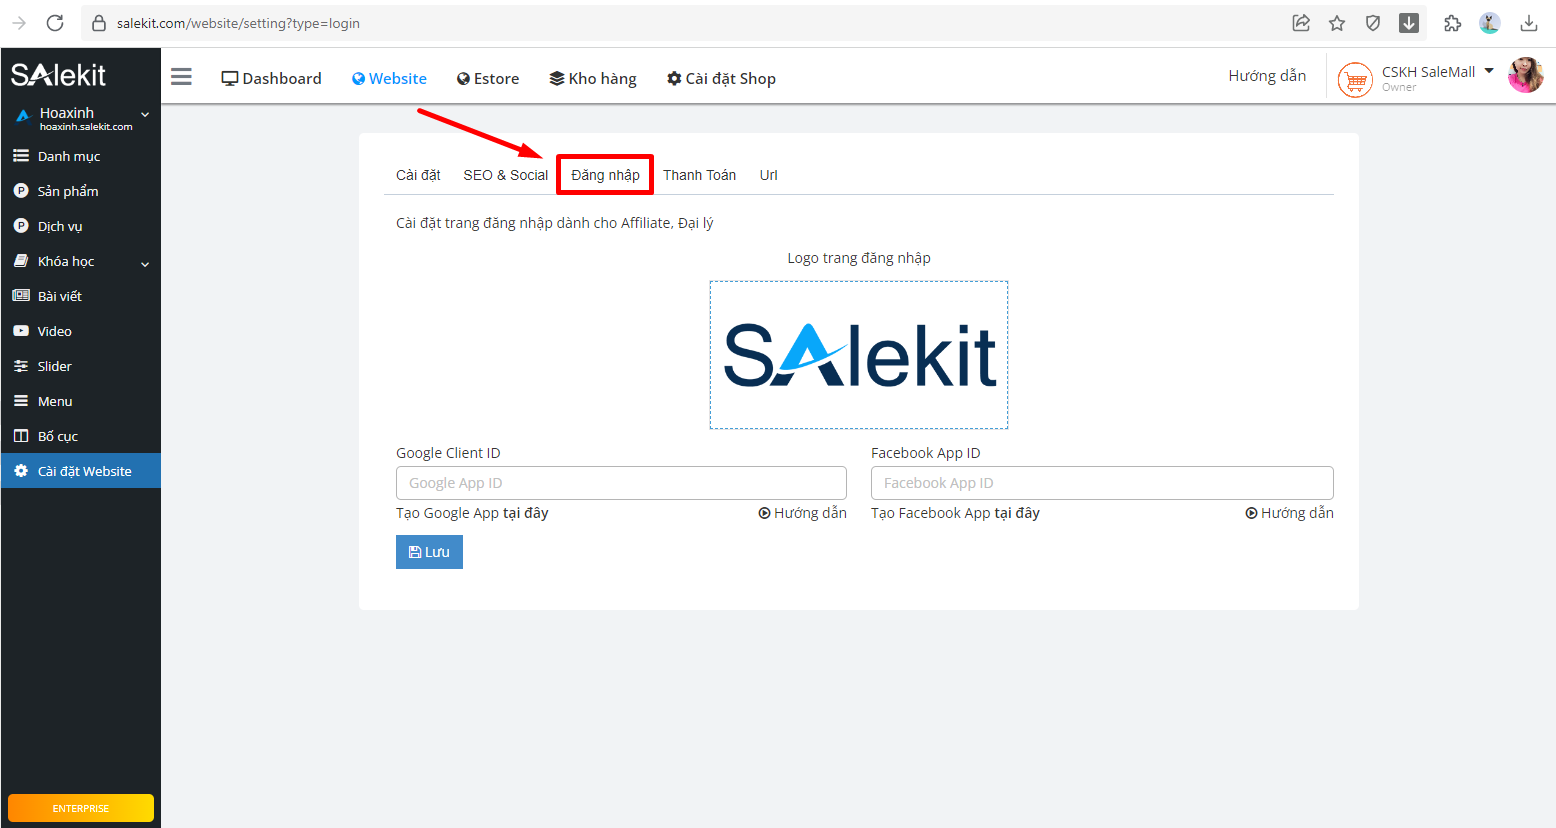Open Hướng dẫn guide under Google Client ID
The image size is (1556, 828).
[803, 513]
